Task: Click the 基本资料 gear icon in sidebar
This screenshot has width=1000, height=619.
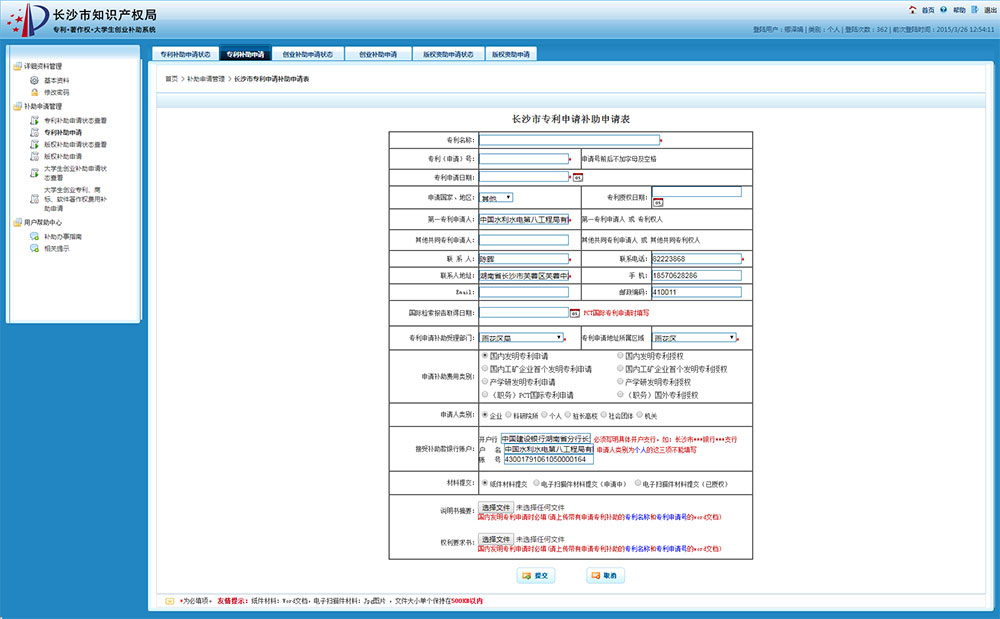Action: [34, 80]
